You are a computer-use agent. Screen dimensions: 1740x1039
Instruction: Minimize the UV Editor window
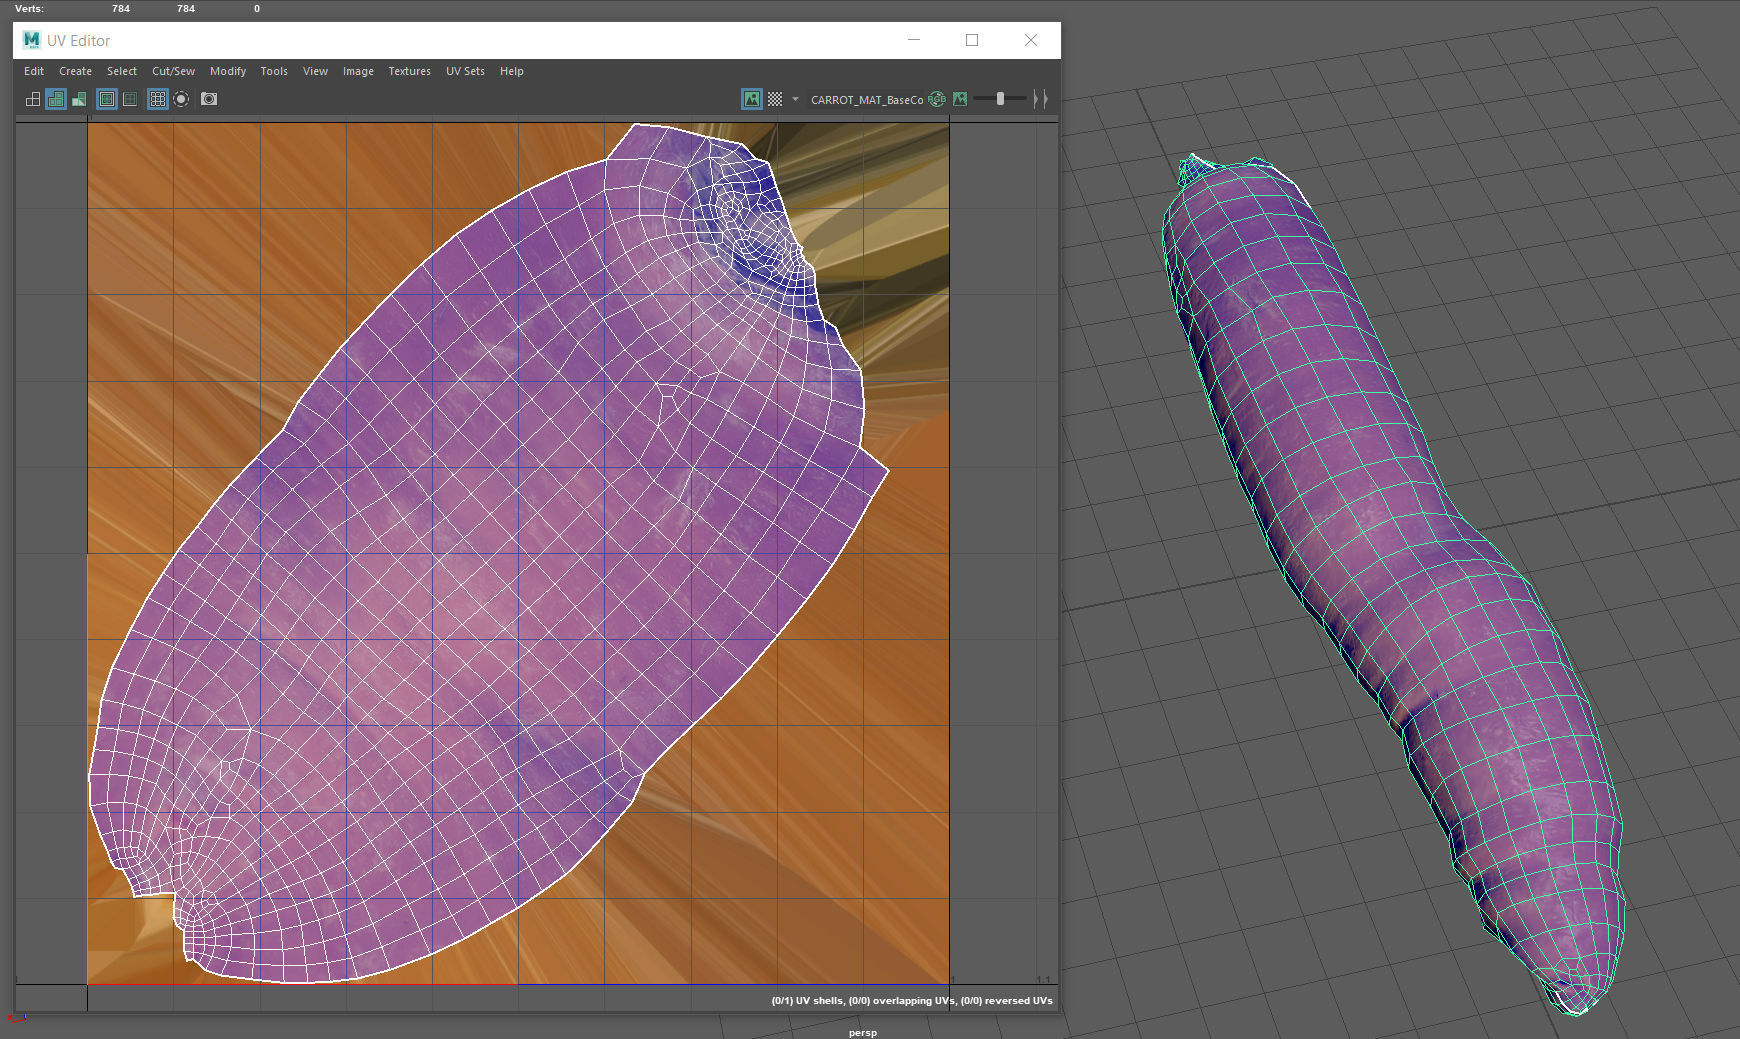[913, 40]
